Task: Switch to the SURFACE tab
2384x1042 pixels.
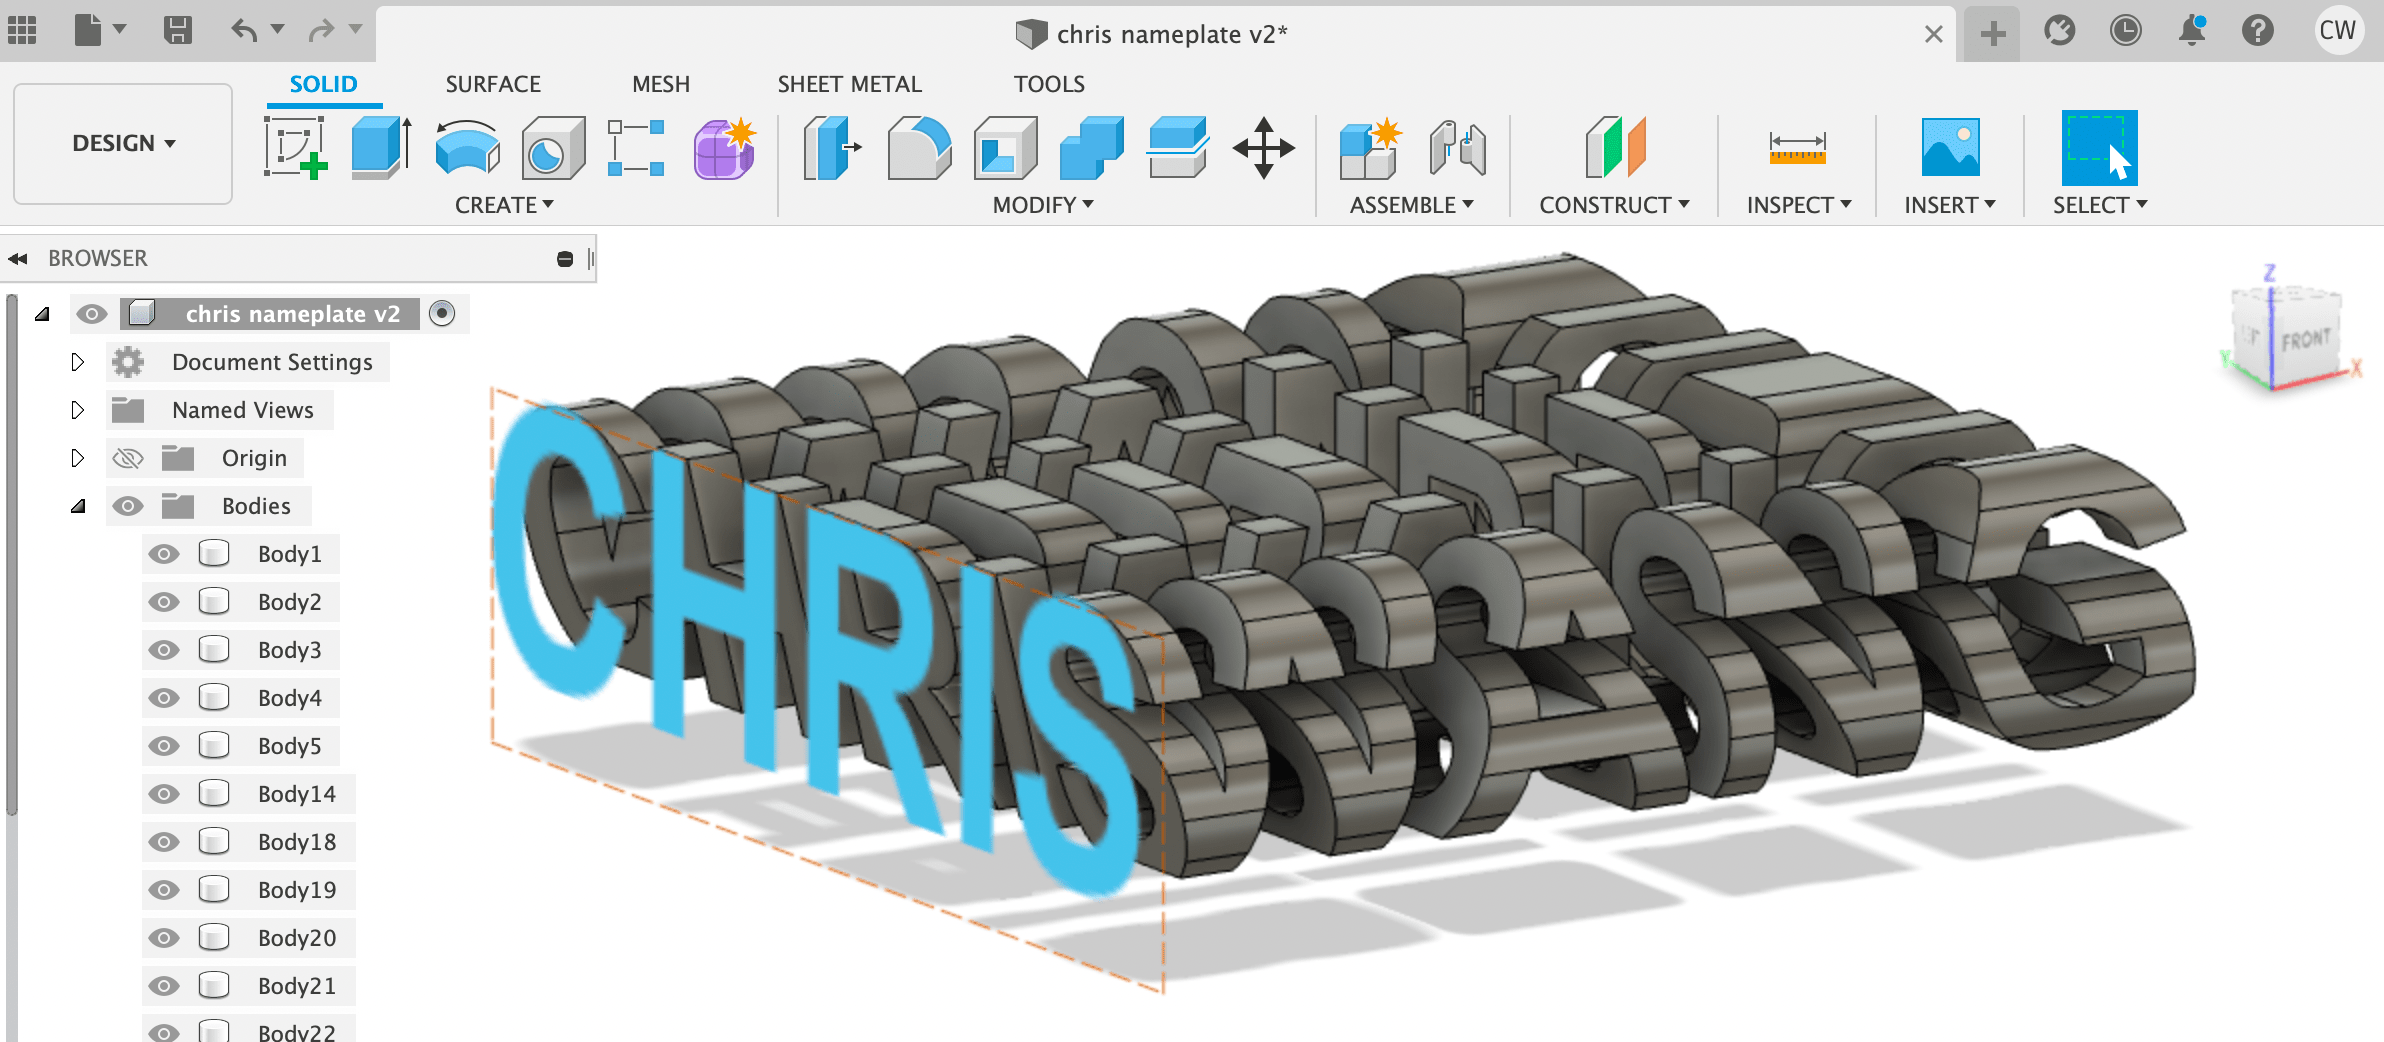Action: [493, 84]
